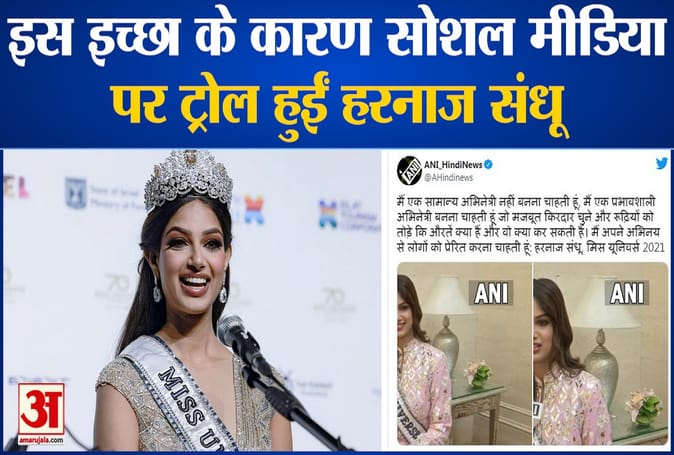Click the colorful butterfly logo beside the crown

click(254, 210)
